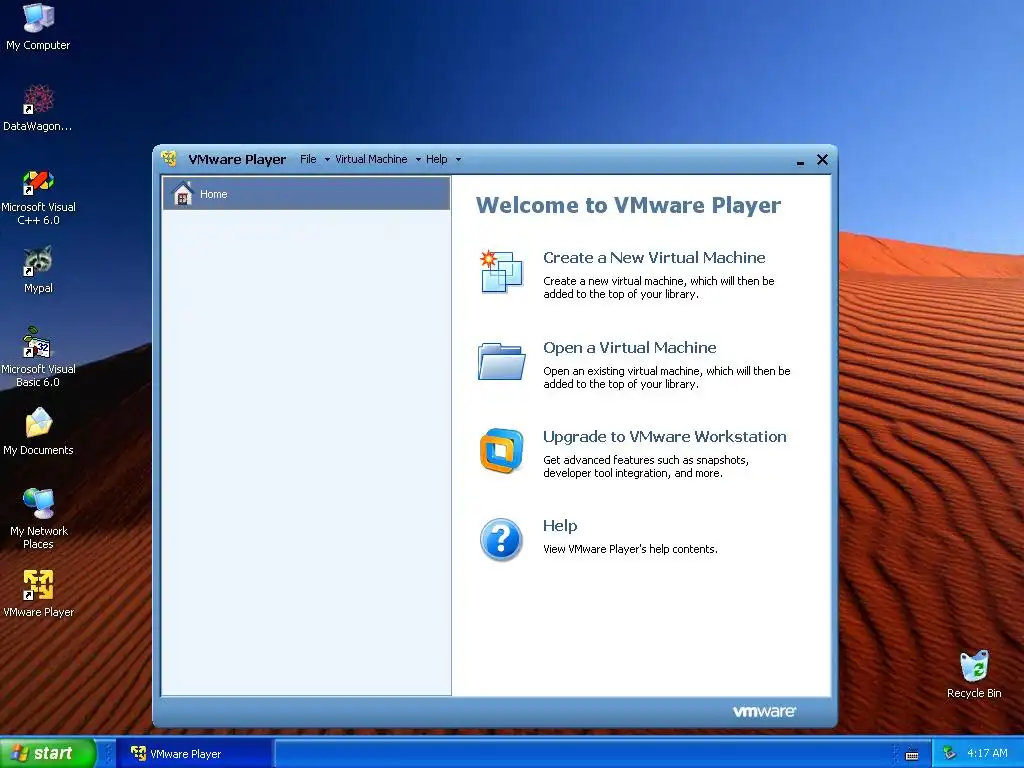Click the Home house icon in library
Screen dimensions: 1024x768
point(183,193)
